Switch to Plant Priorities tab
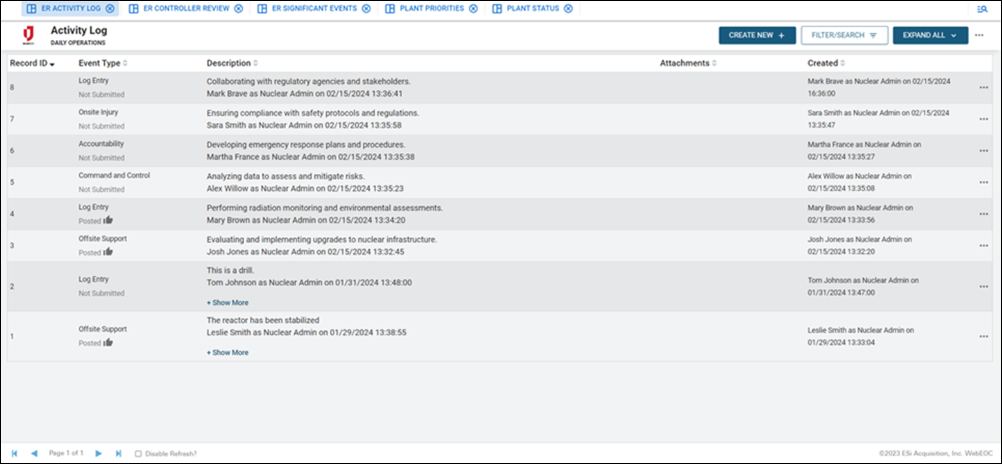The width and height of the screenshot is (1002, 464). click(432, 8)
